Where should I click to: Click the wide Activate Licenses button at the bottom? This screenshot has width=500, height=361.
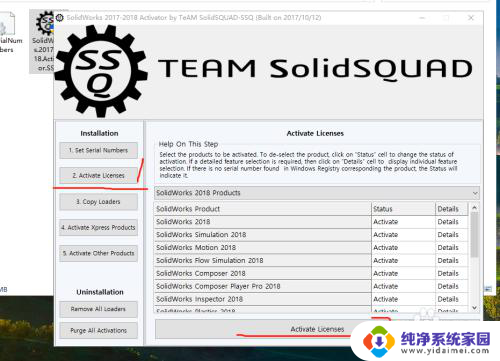(x=317, y=329)
